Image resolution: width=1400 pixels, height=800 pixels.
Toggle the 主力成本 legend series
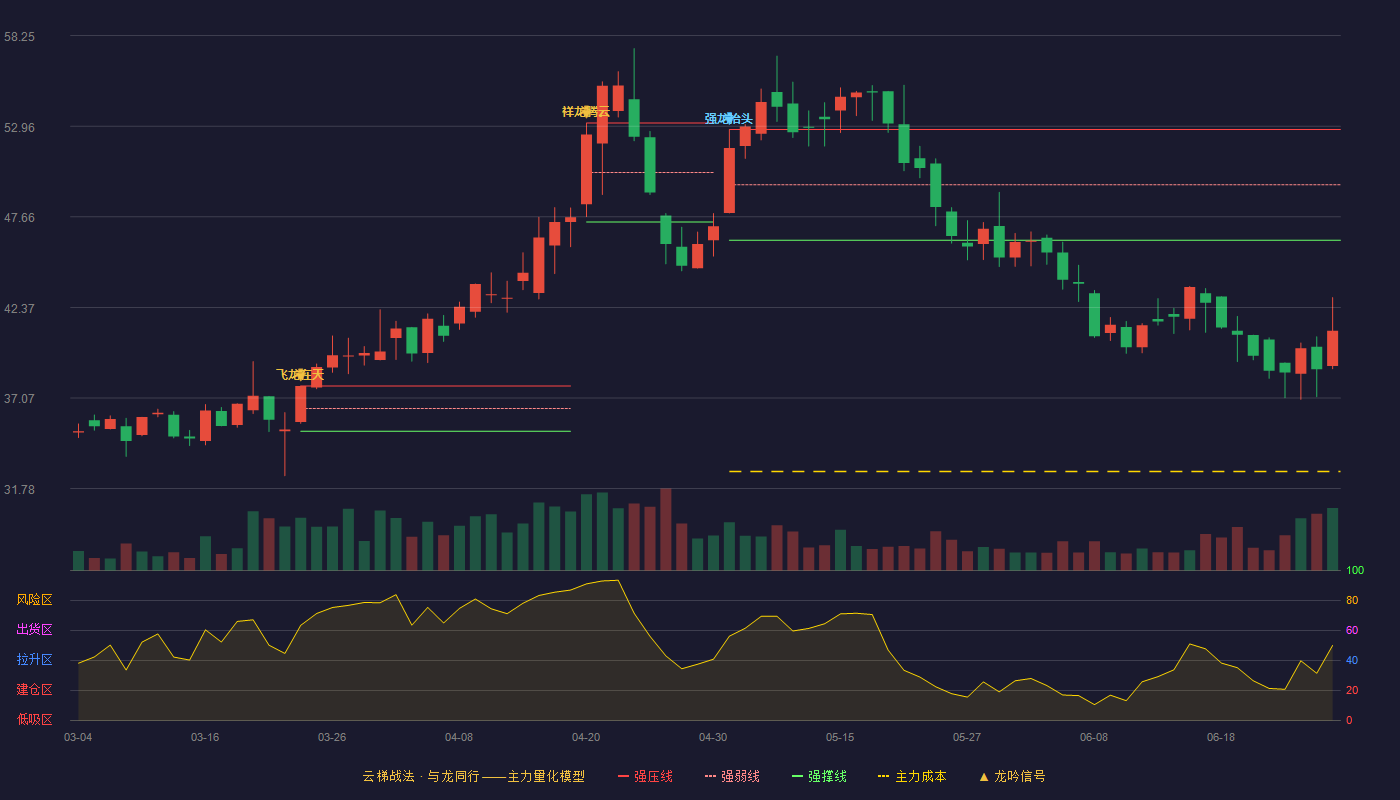tap(912, 776)
